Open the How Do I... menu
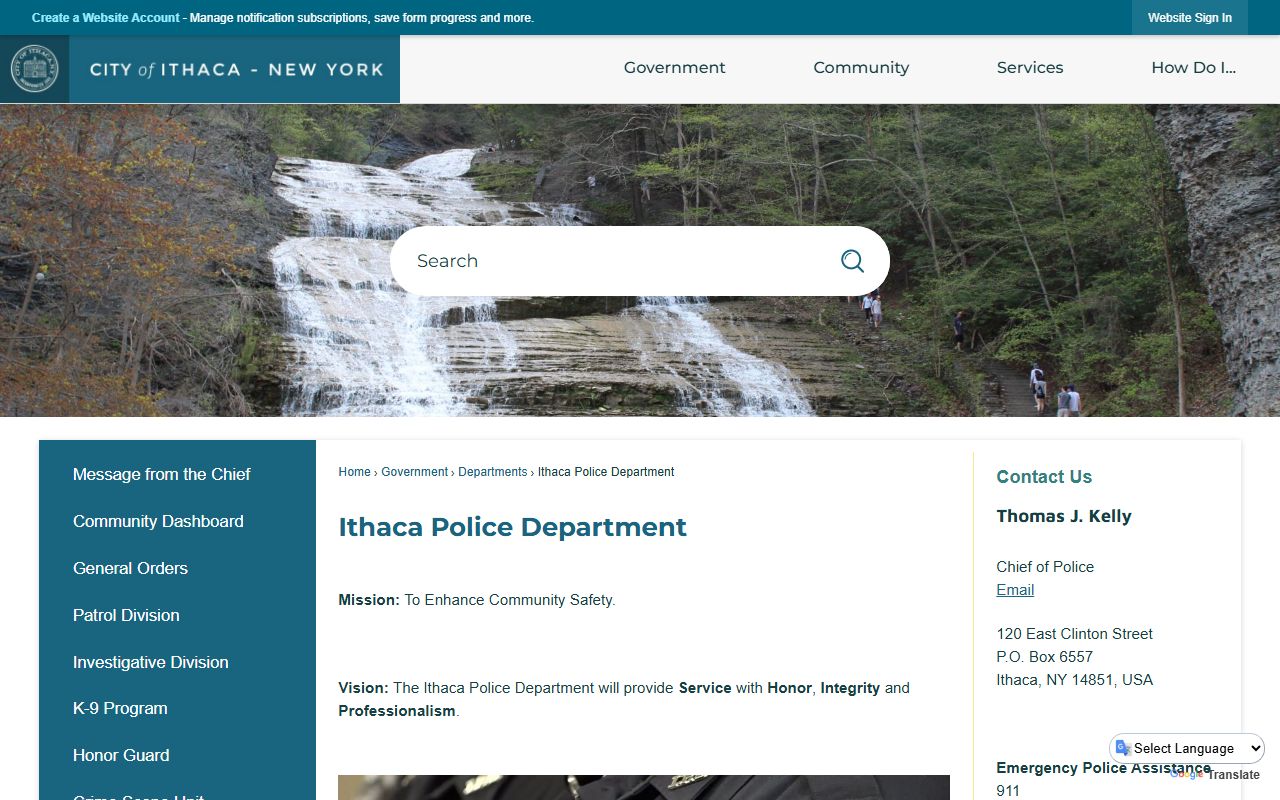Viewport: 1280px width, 800px height. [1193, 68]
